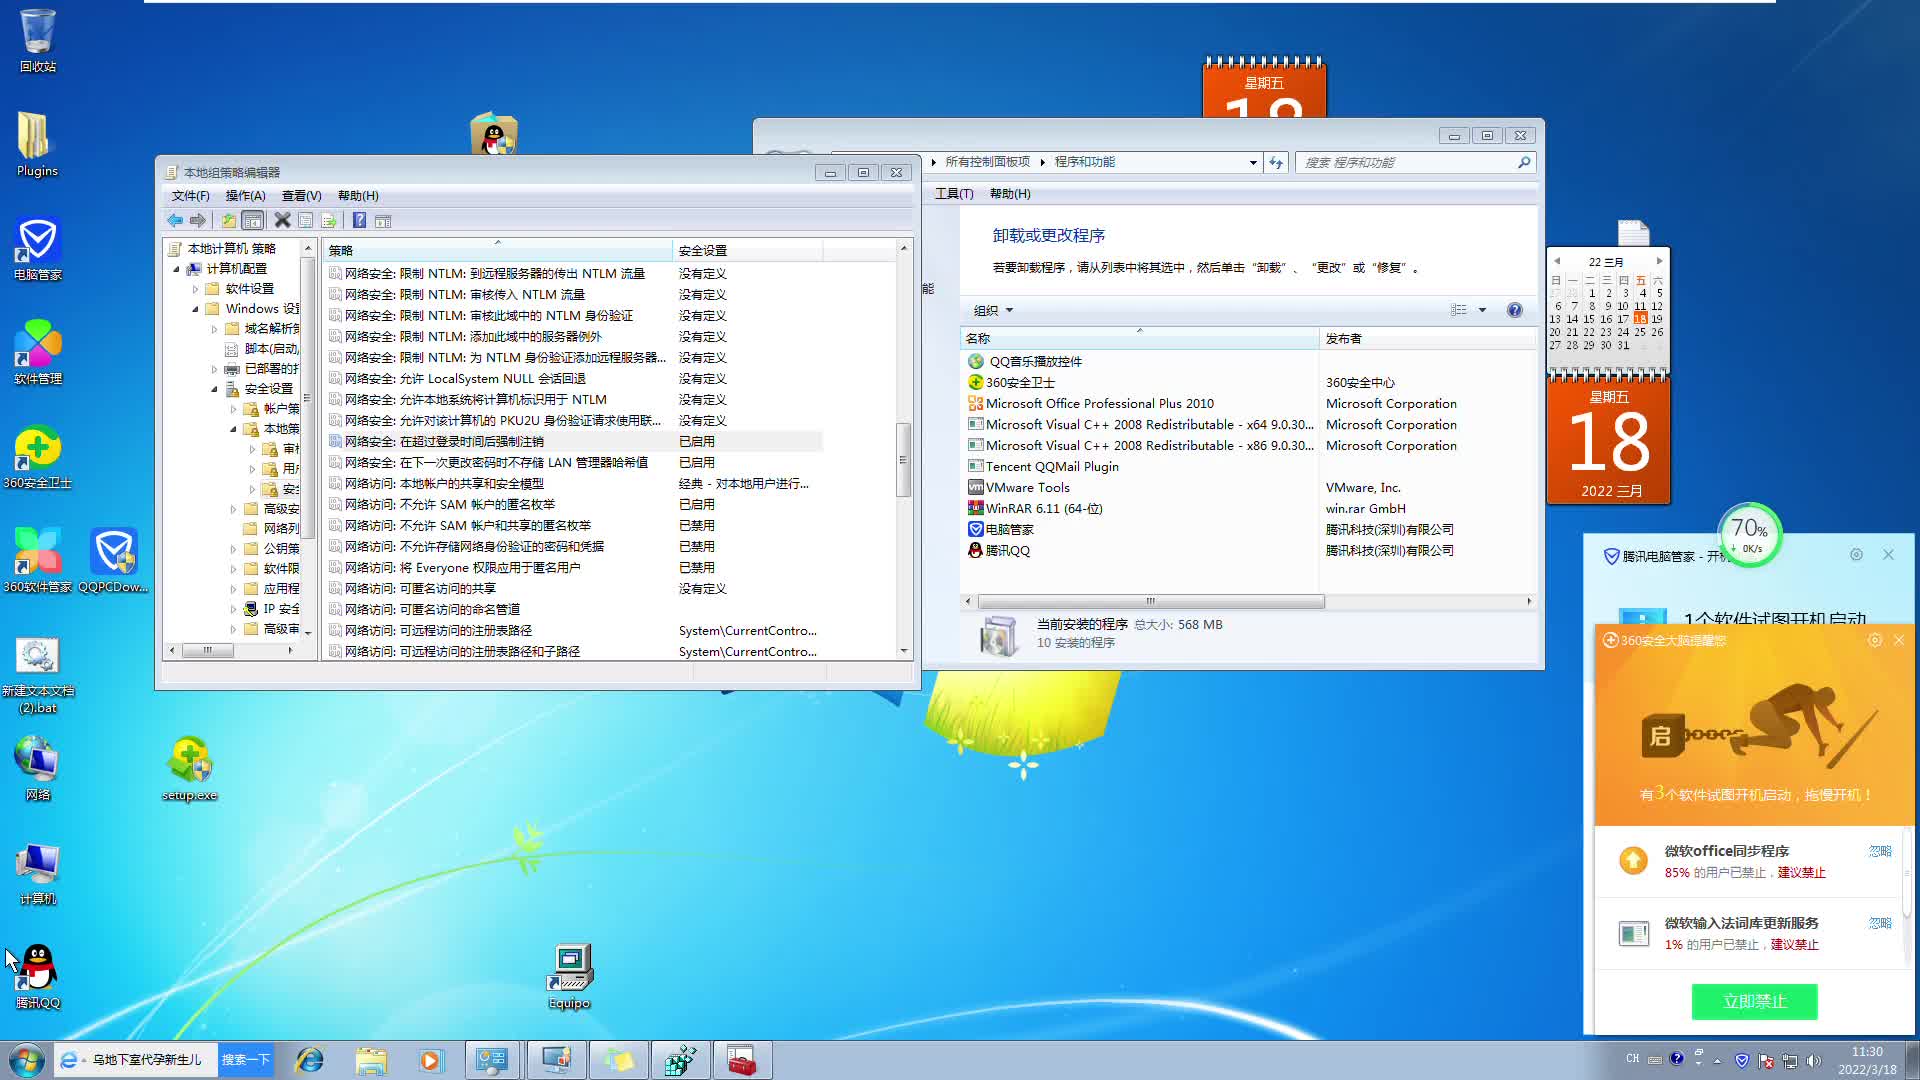Image resolution: width=1920 pixels, height=1080 pixels.
Task: Click the show/hide action pane toolbar icon
Action: point(383,220)
